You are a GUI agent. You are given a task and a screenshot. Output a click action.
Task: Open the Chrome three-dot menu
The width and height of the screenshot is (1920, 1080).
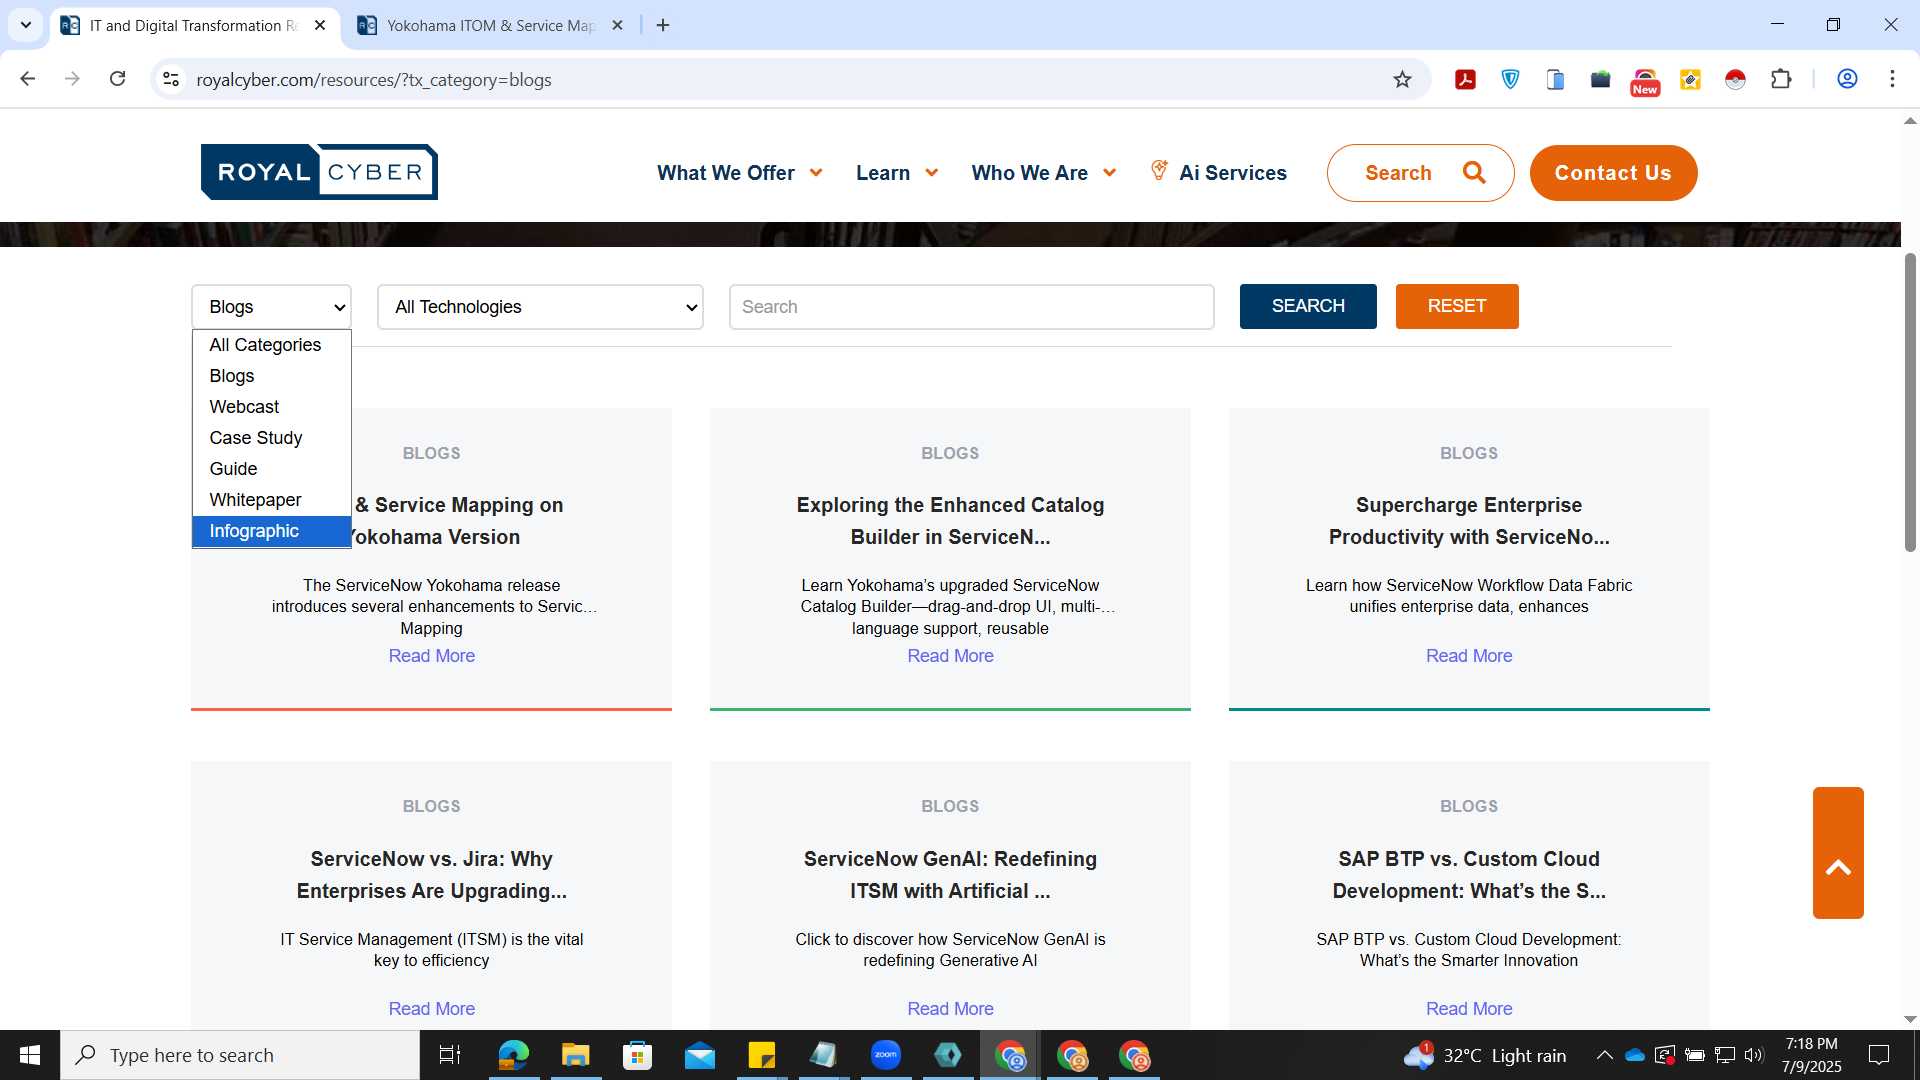click(x=1892, y=79)
